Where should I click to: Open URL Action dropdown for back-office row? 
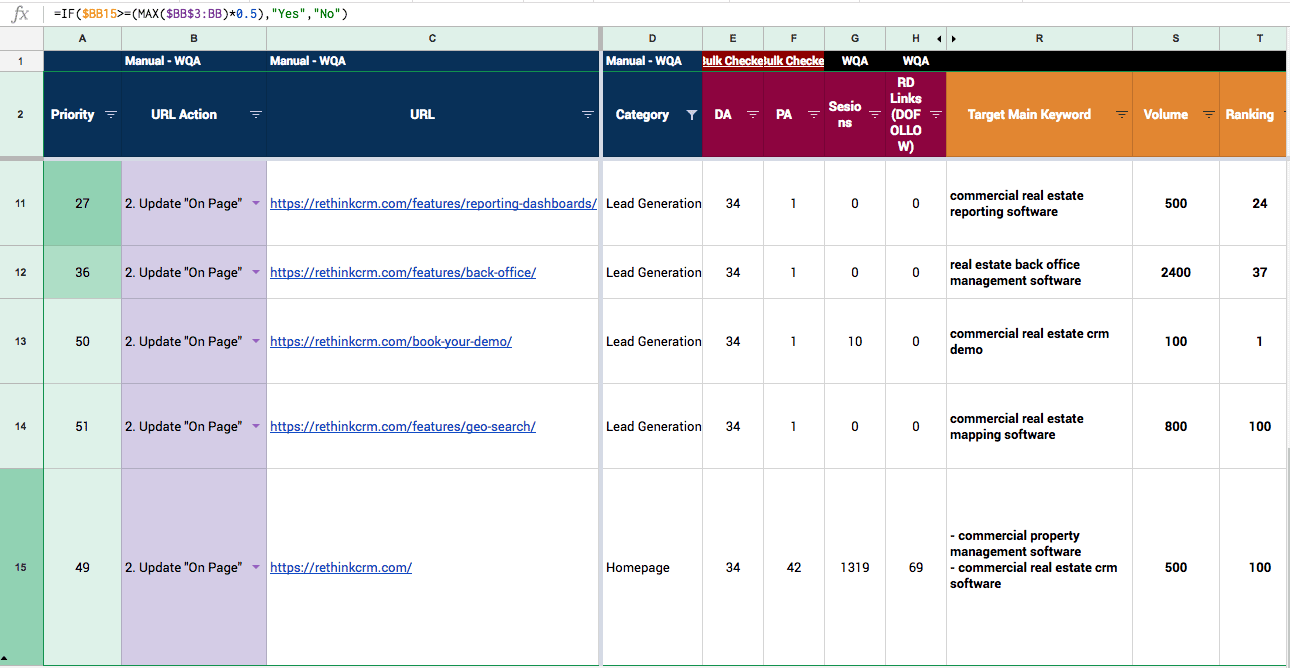pyautogui.click(x=256, y=272)
